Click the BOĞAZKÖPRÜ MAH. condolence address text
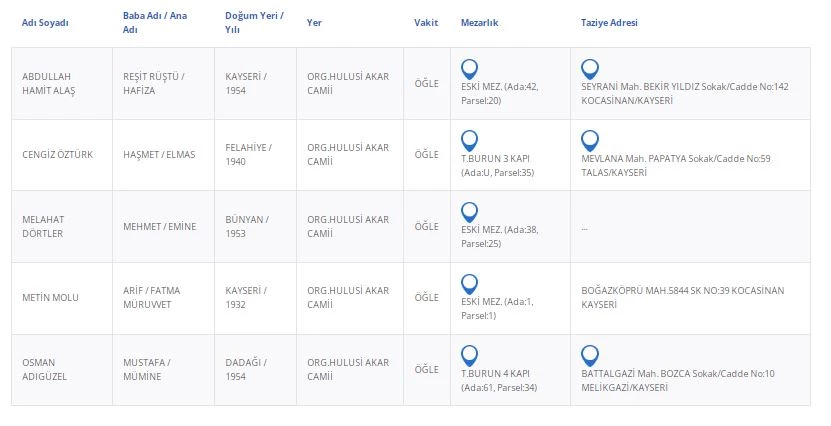The width and height of the screenshot is (831, 426). [683, 297]
